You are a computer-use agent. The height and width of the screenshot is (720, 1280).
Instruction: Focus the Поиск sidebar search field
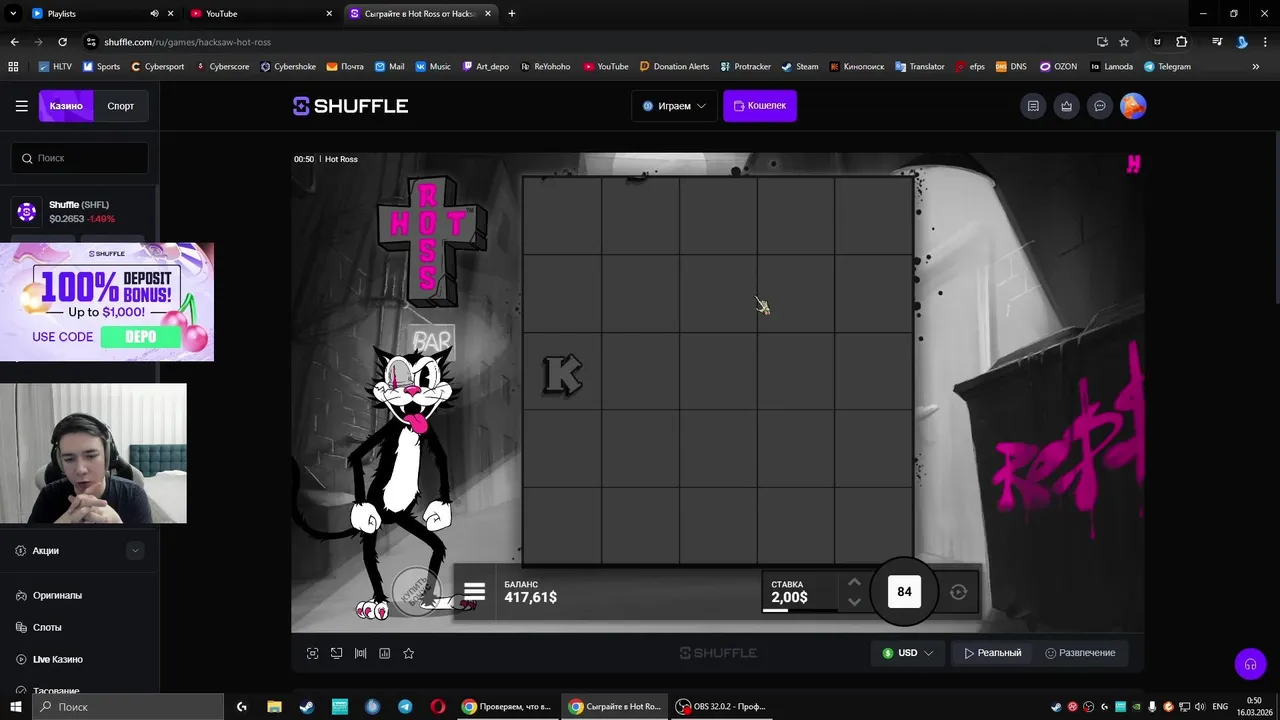tap(80, 158)
